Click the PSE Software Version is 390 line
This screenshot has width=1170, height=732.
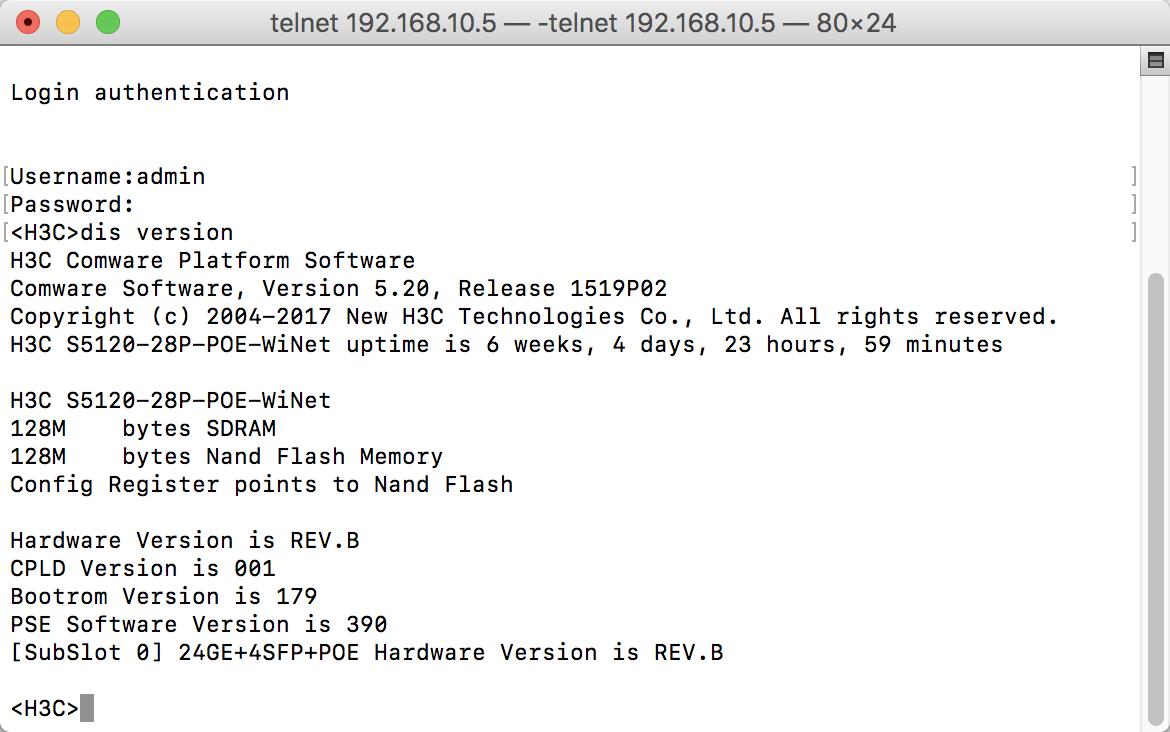tap(199, 625)
